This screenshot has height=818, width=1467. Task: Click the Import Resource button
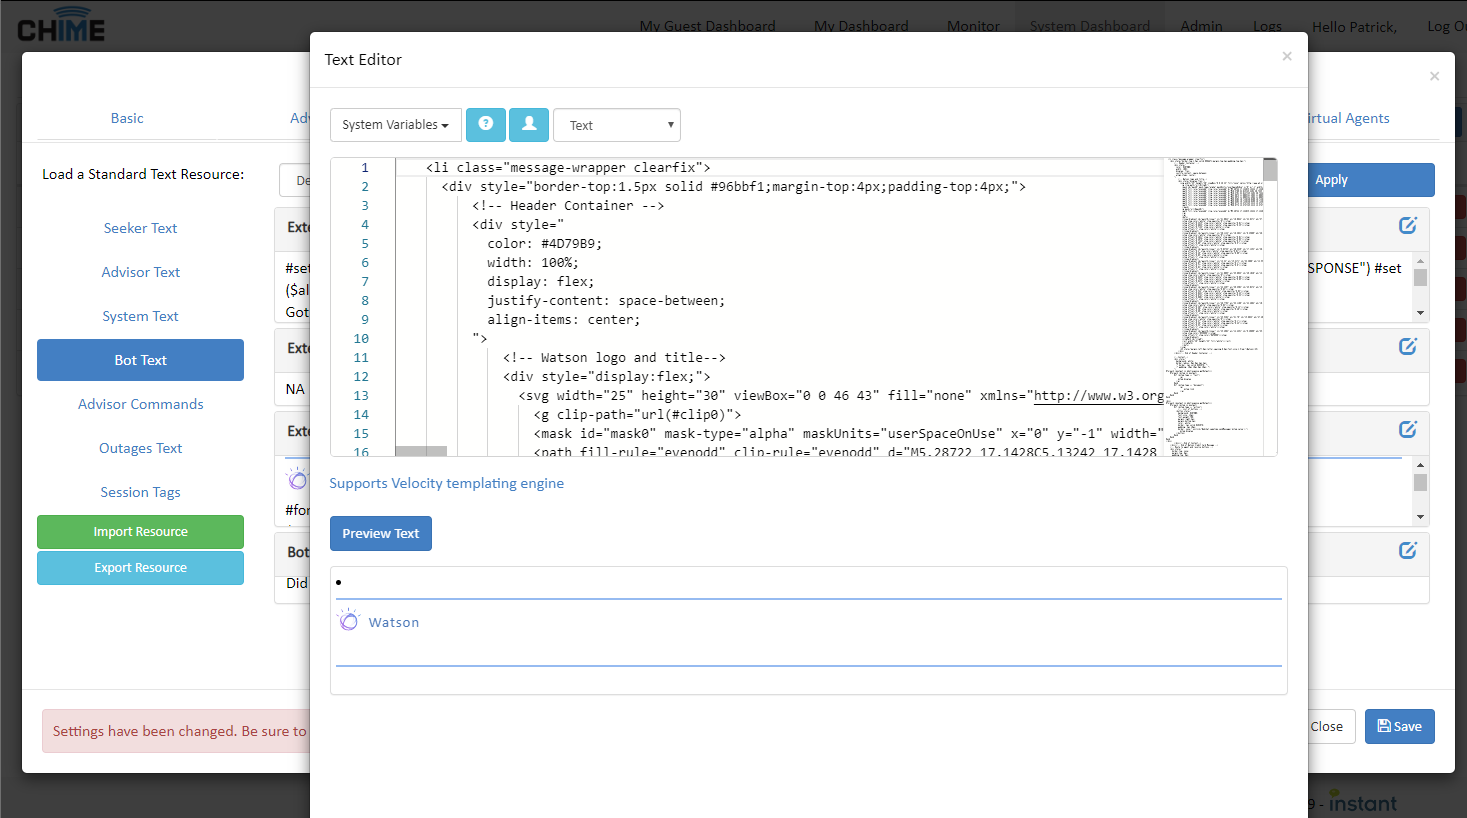point(140,532)
